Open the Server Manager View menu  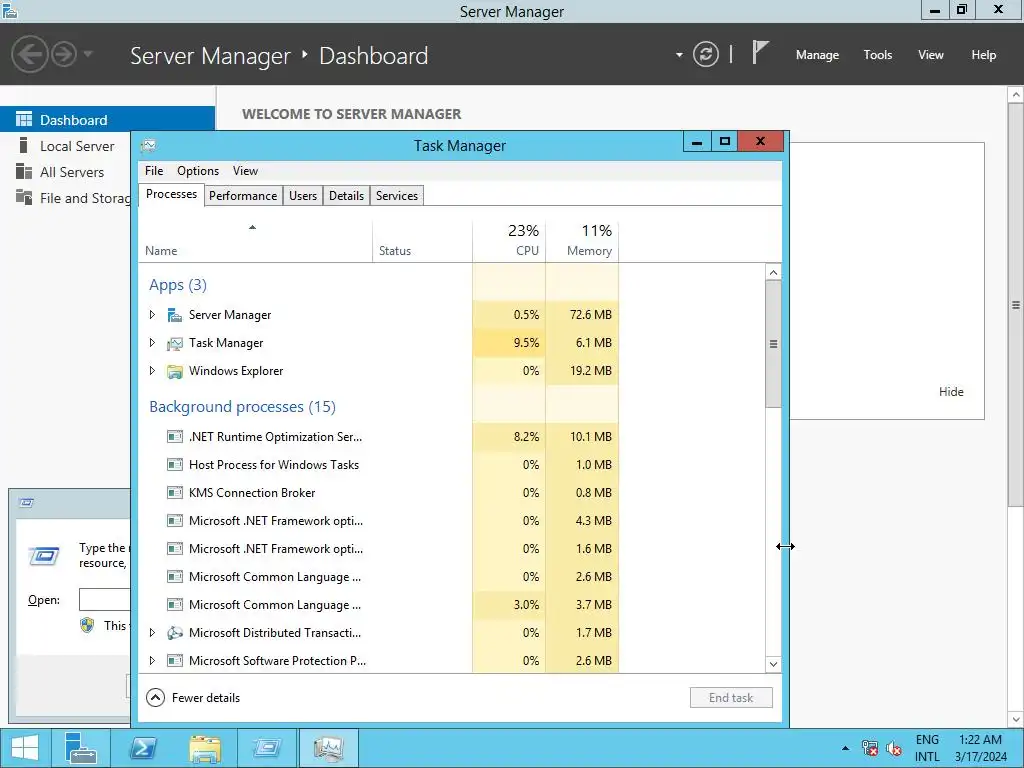click(931, 55)
